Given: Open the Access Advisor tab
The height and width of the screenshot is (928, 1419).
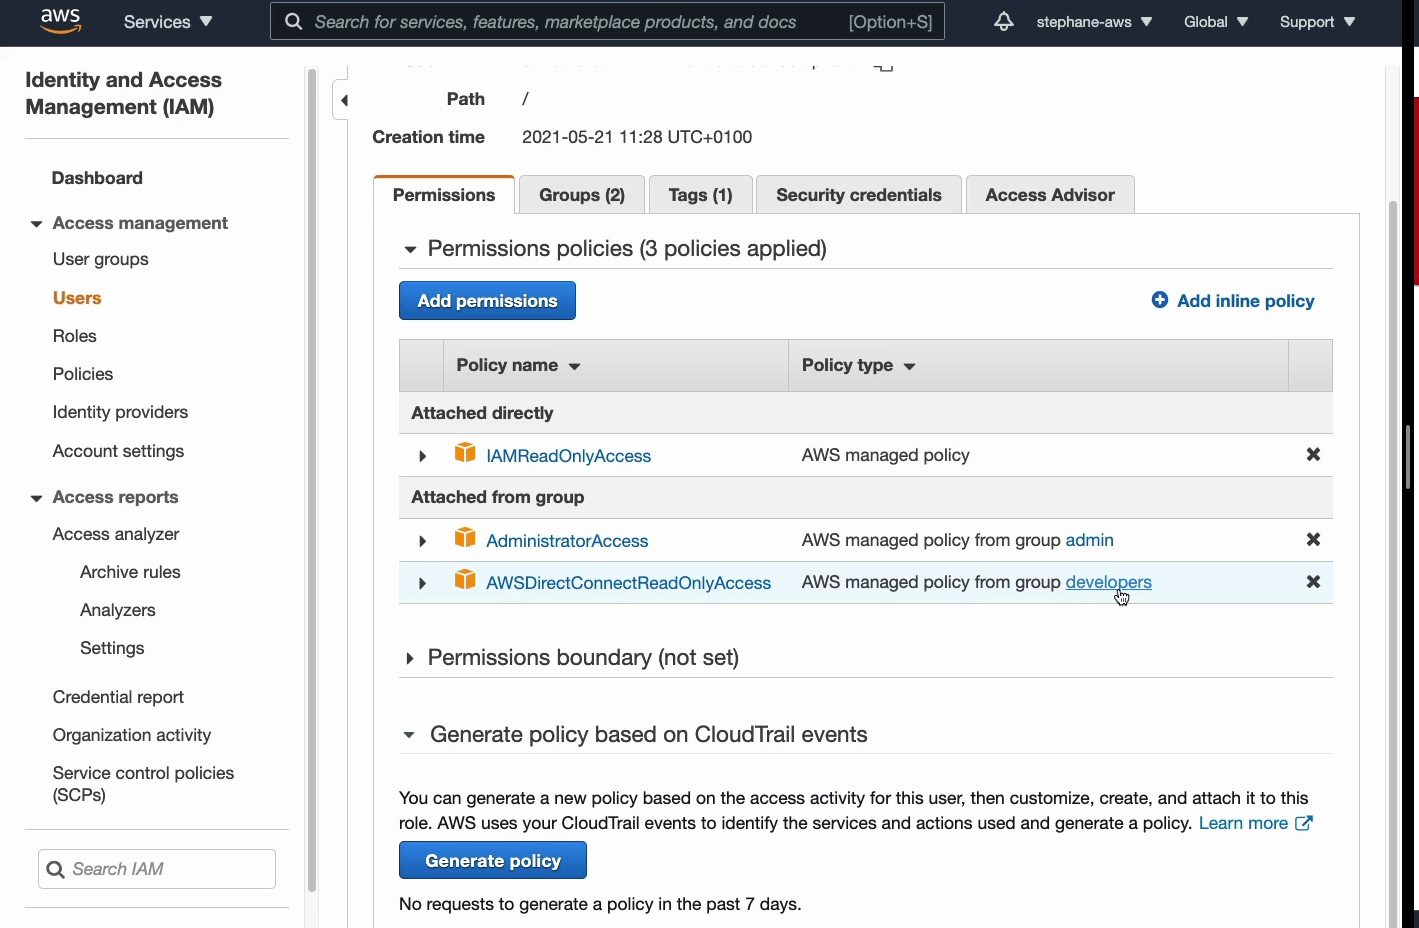Looking at the screenshot, I should pyautogui.click(x=1050, y=195).
